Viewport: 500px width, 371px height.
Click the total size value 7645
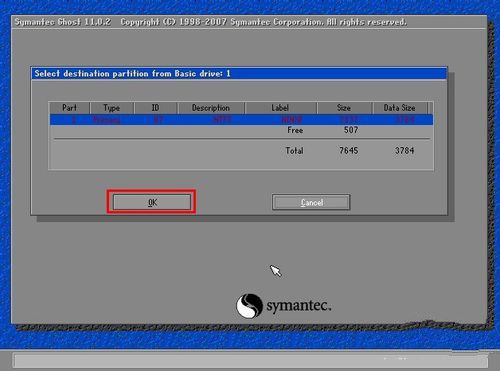coord(349,151)
